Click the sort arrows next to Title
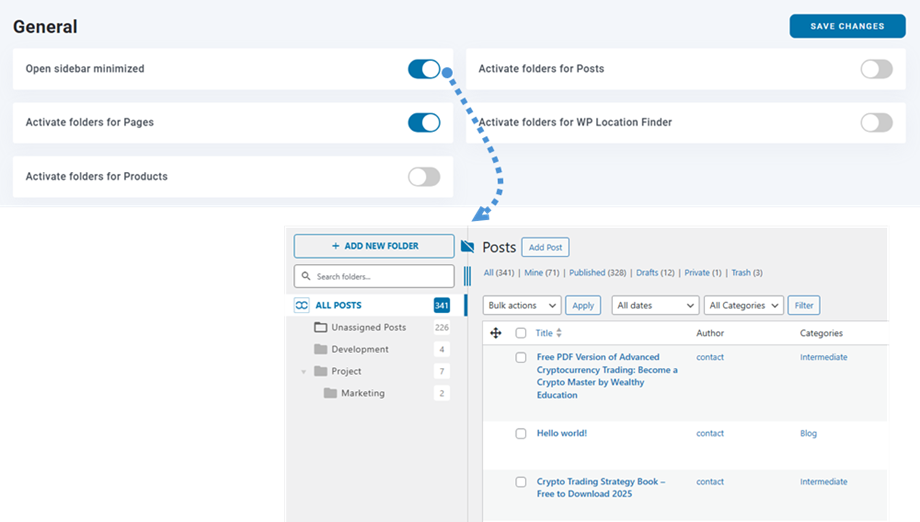 click(559, 333)
